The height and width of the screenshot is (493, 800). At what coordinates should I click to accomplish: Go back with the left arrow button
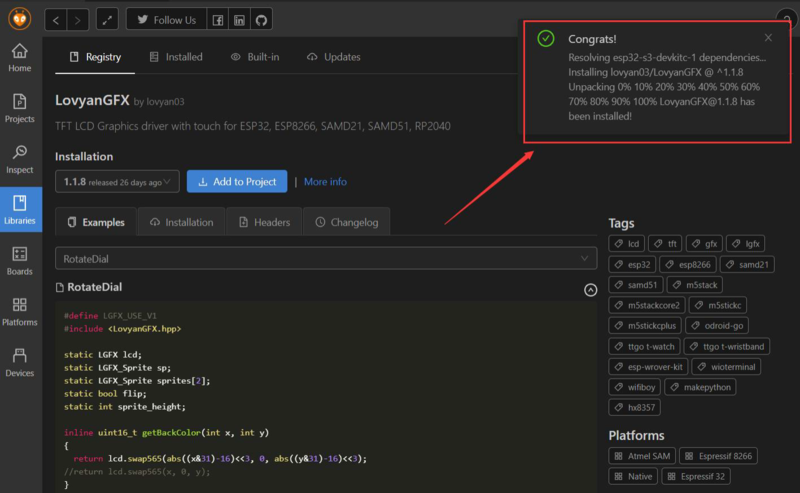pyautogui.click(x=56, y=20)
